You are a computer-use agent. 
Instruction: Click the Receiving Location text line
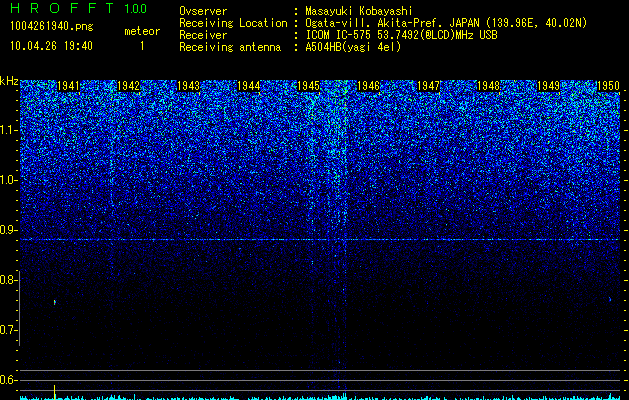click(x=383, y=23)
